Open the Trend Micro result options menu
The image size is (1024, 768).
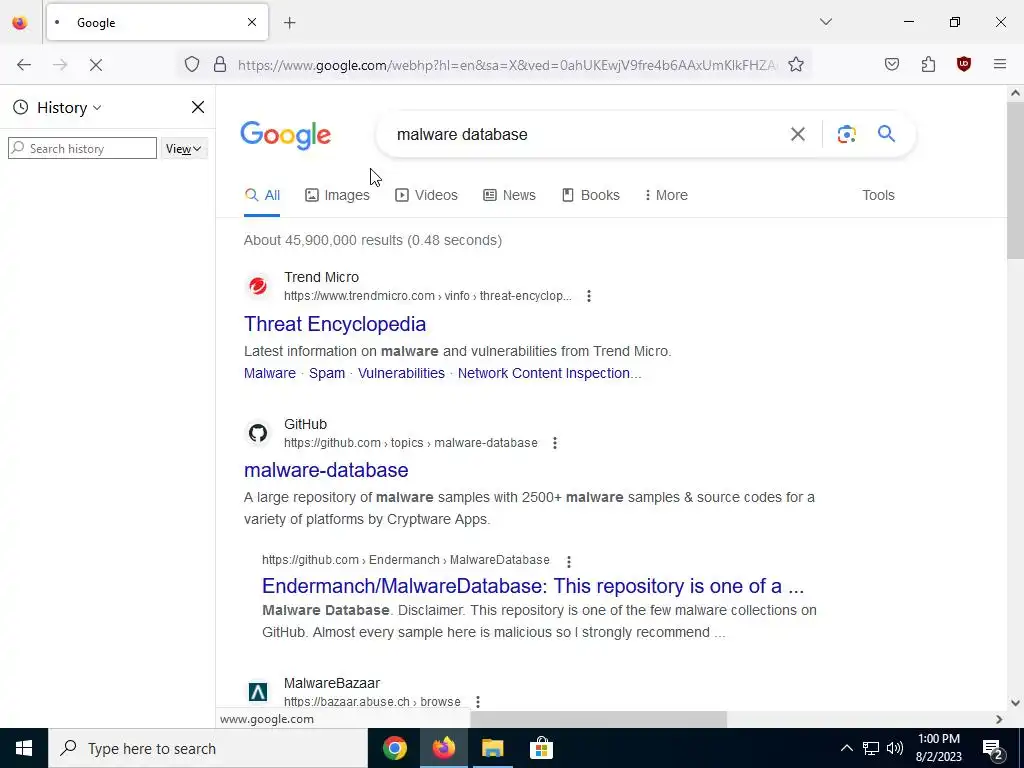(588, 296)
